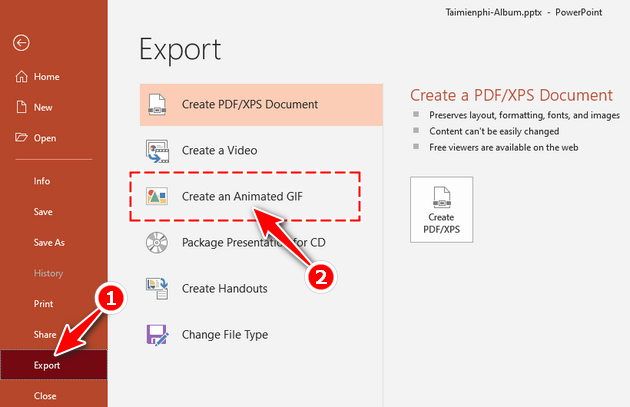
Task: Select Change File Type option
Action: pyautogui.click(x=261, y=335)
